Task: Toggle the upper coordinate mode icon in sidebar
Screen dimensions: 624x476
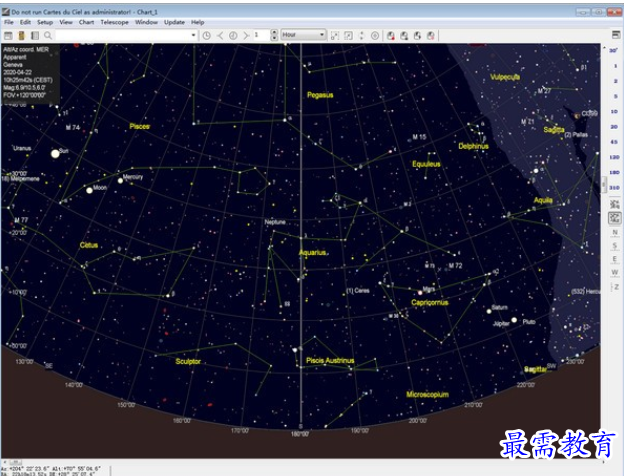Action: [x=615, y=204]
